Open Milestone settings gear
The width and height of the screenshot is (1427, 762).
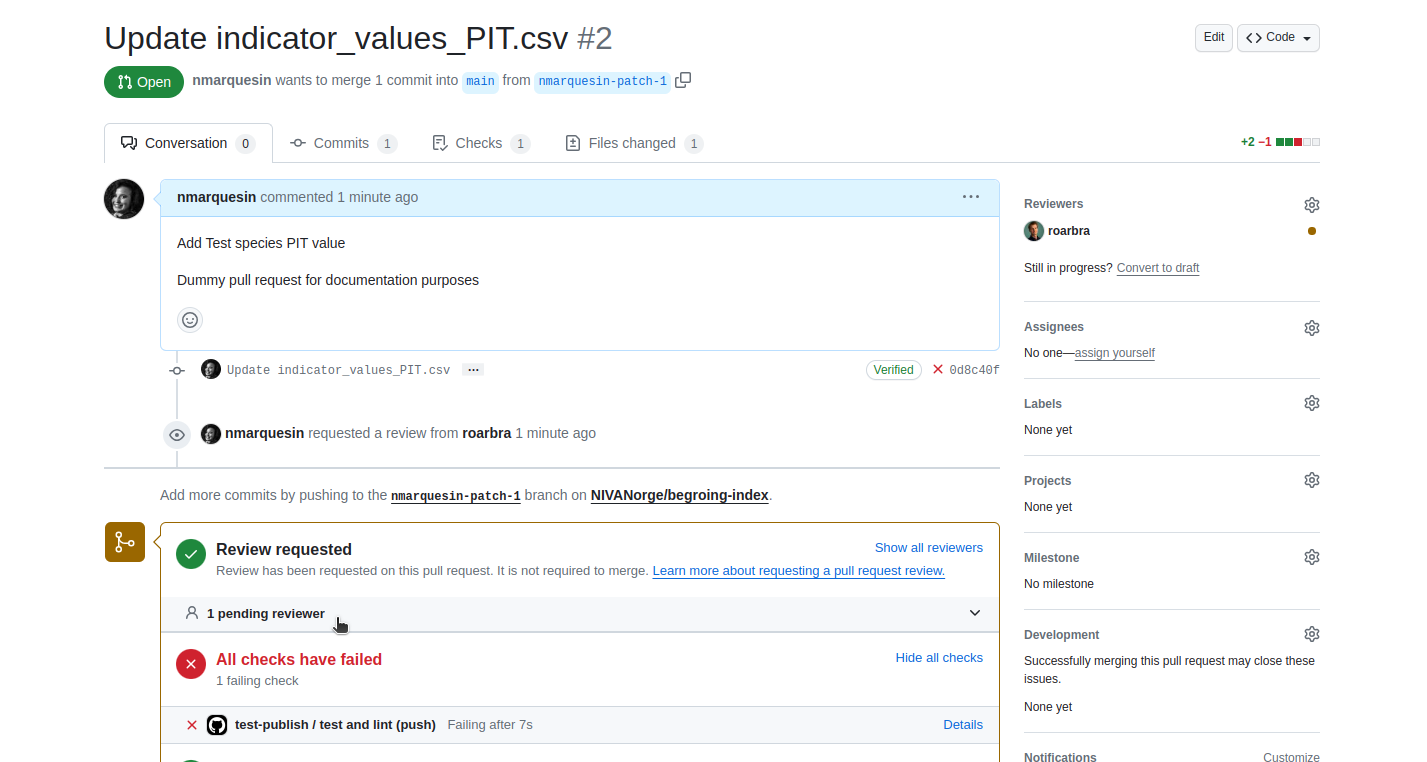pyautogui.click(x=1312, y=557)
